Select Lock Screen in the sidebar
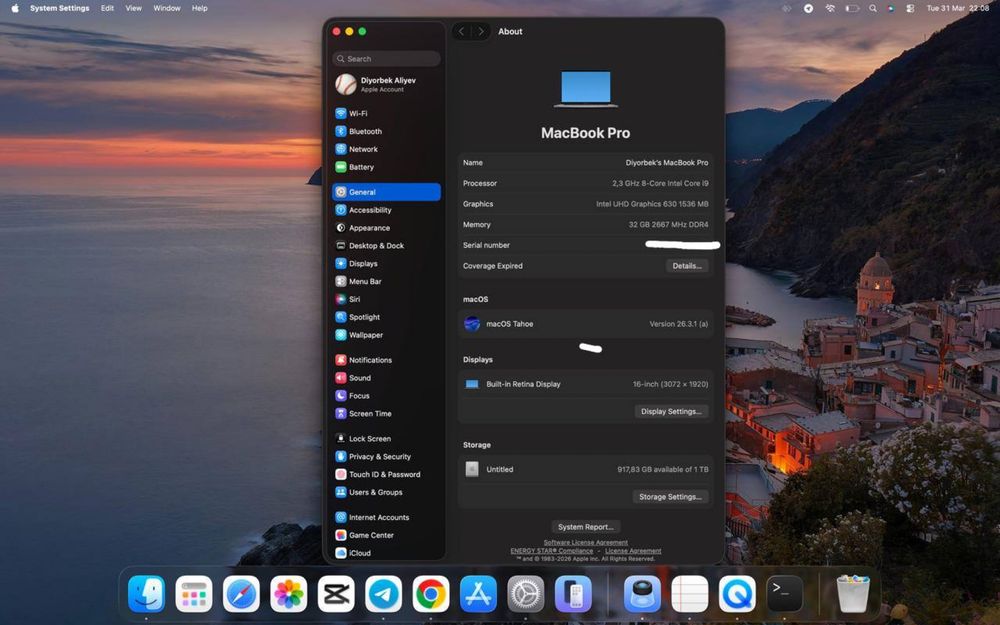 [386, 439]
